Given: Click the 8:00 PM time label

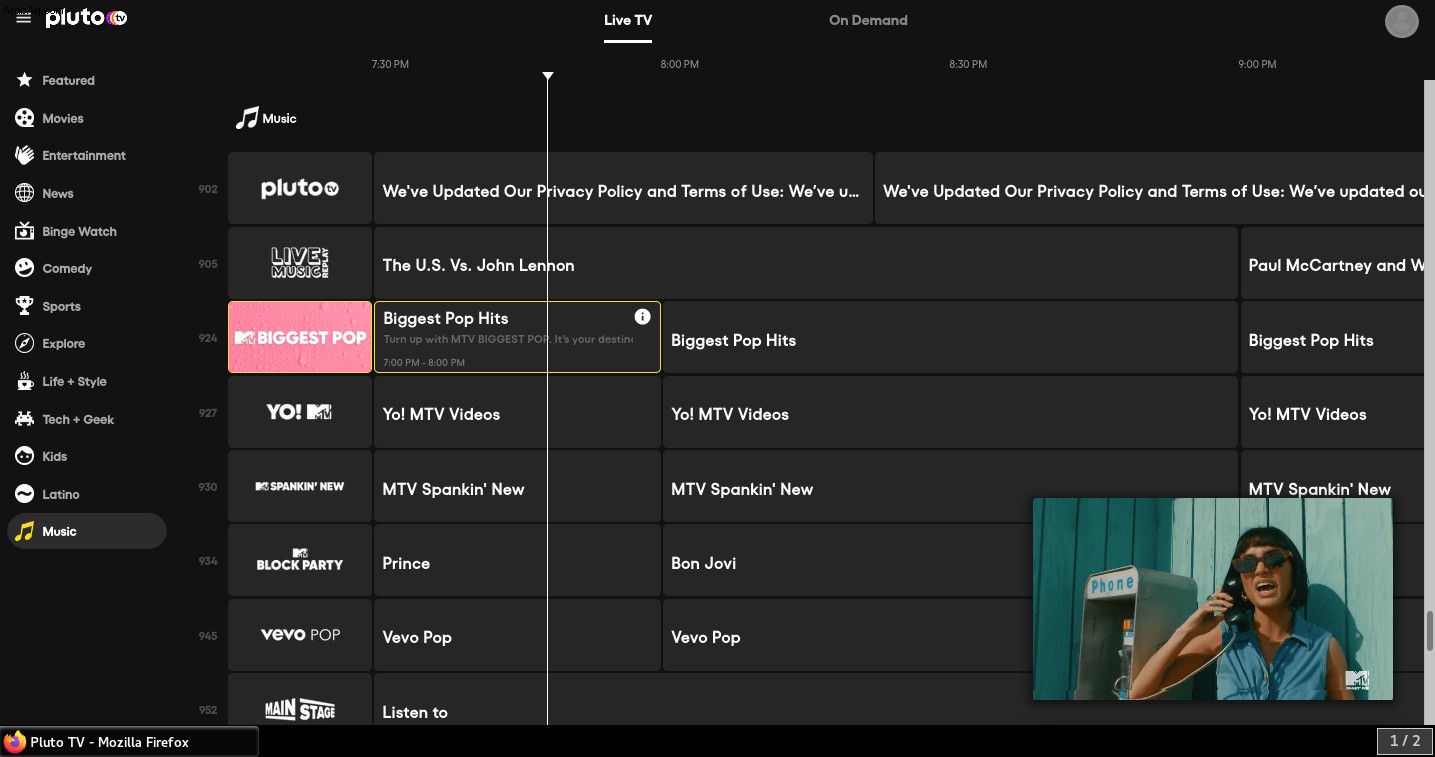Looking at the screenshot, I should (x=679, y=64).
